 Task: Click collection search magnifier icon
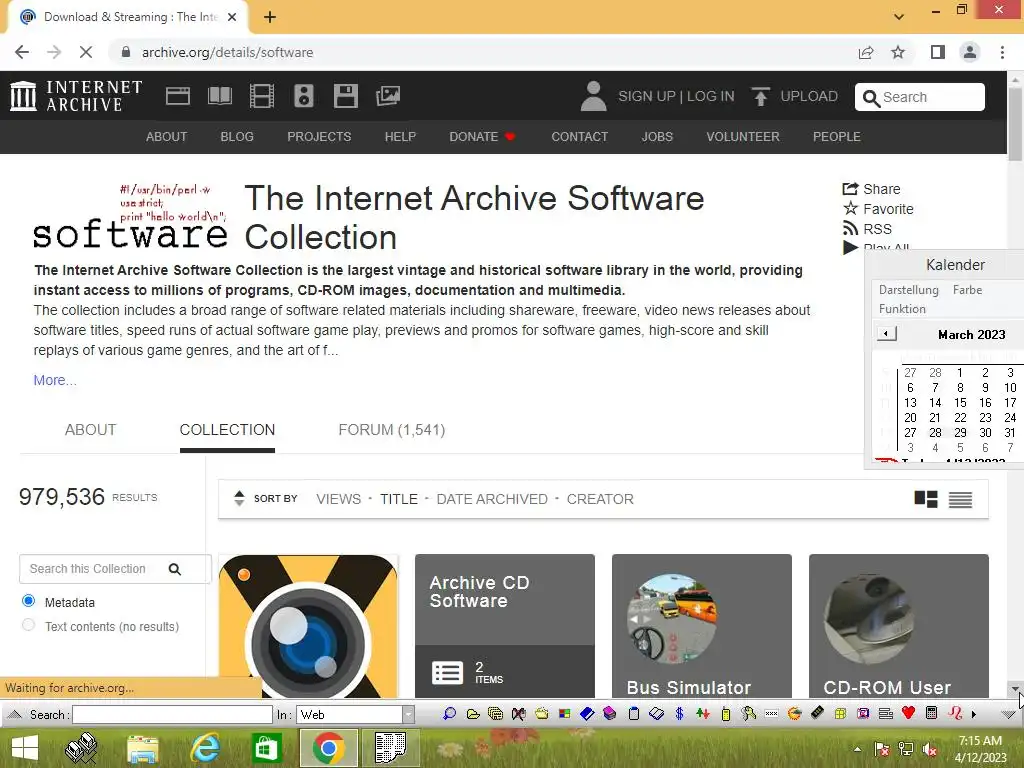(174, 569)
